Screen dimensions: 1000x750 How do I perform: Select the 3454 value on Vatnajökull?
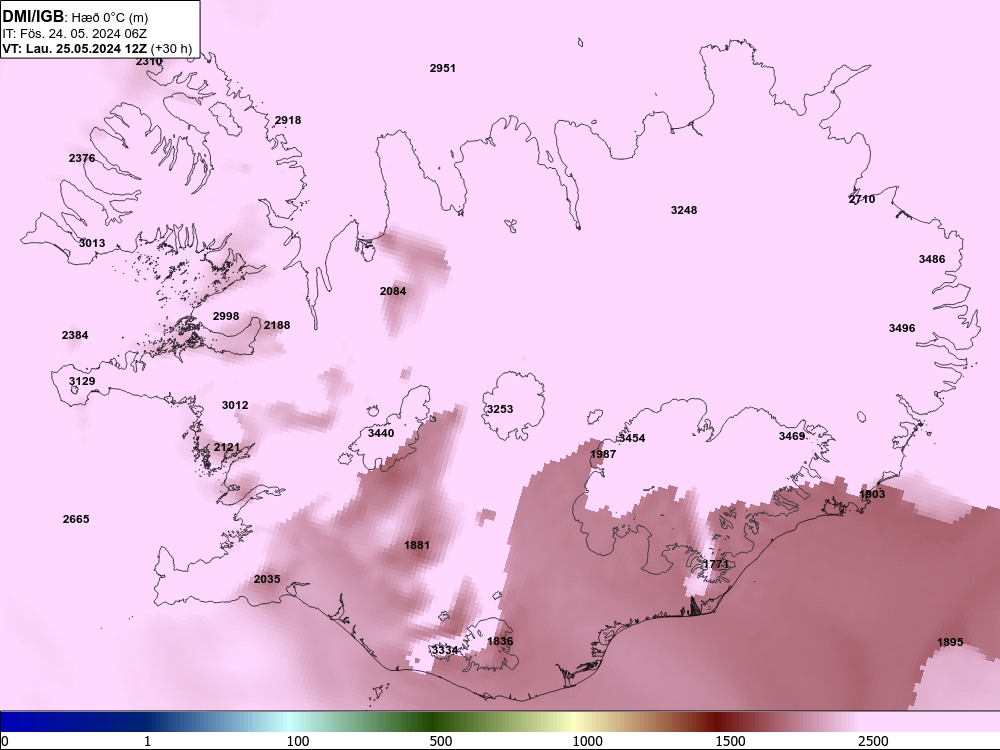[x=632, y=438]
